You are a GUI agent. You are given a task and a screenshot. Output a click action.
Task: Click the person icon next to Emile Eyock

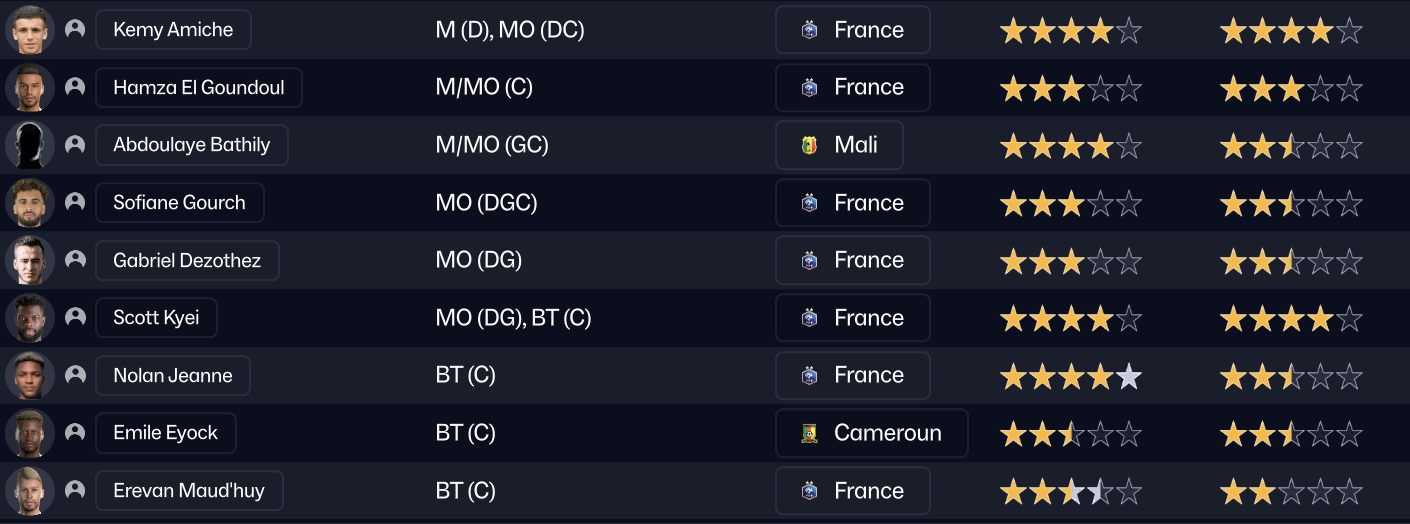(x=75, y=432)
